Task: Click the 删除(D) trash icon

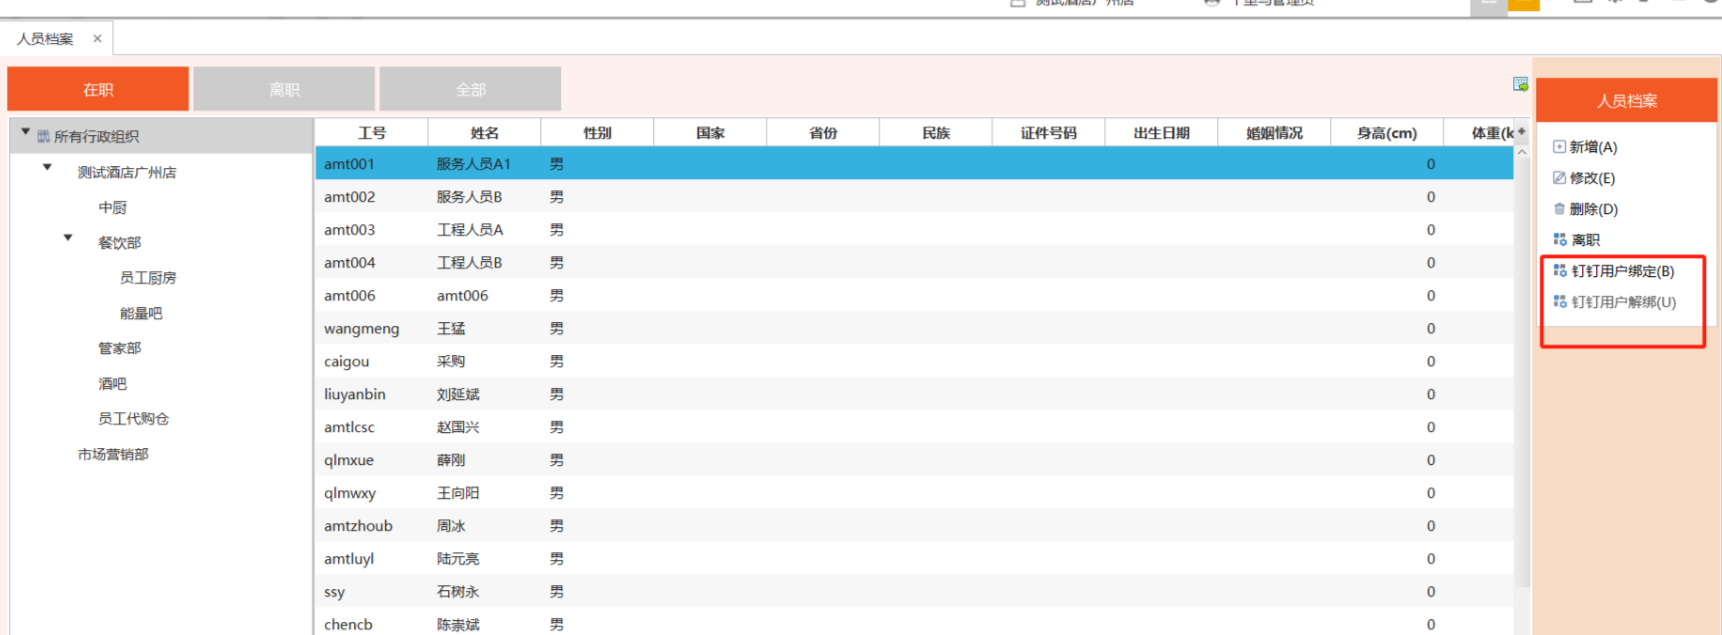Action: pyautogui.click(x=1559, y=209)
